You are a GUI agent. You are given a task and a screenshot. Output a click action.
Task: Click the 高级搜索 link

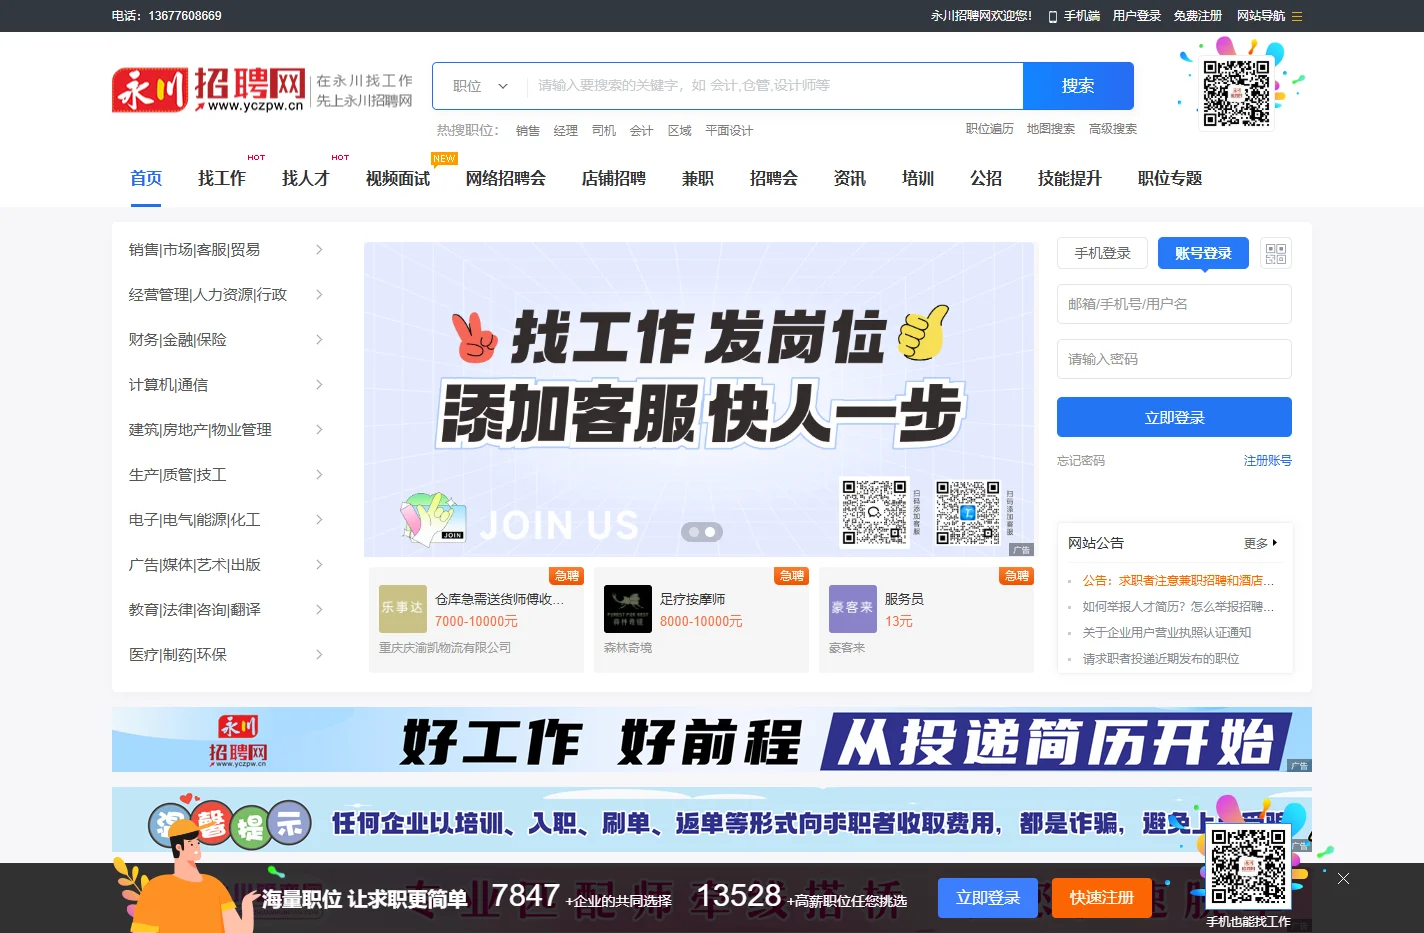coord(1113,129)
